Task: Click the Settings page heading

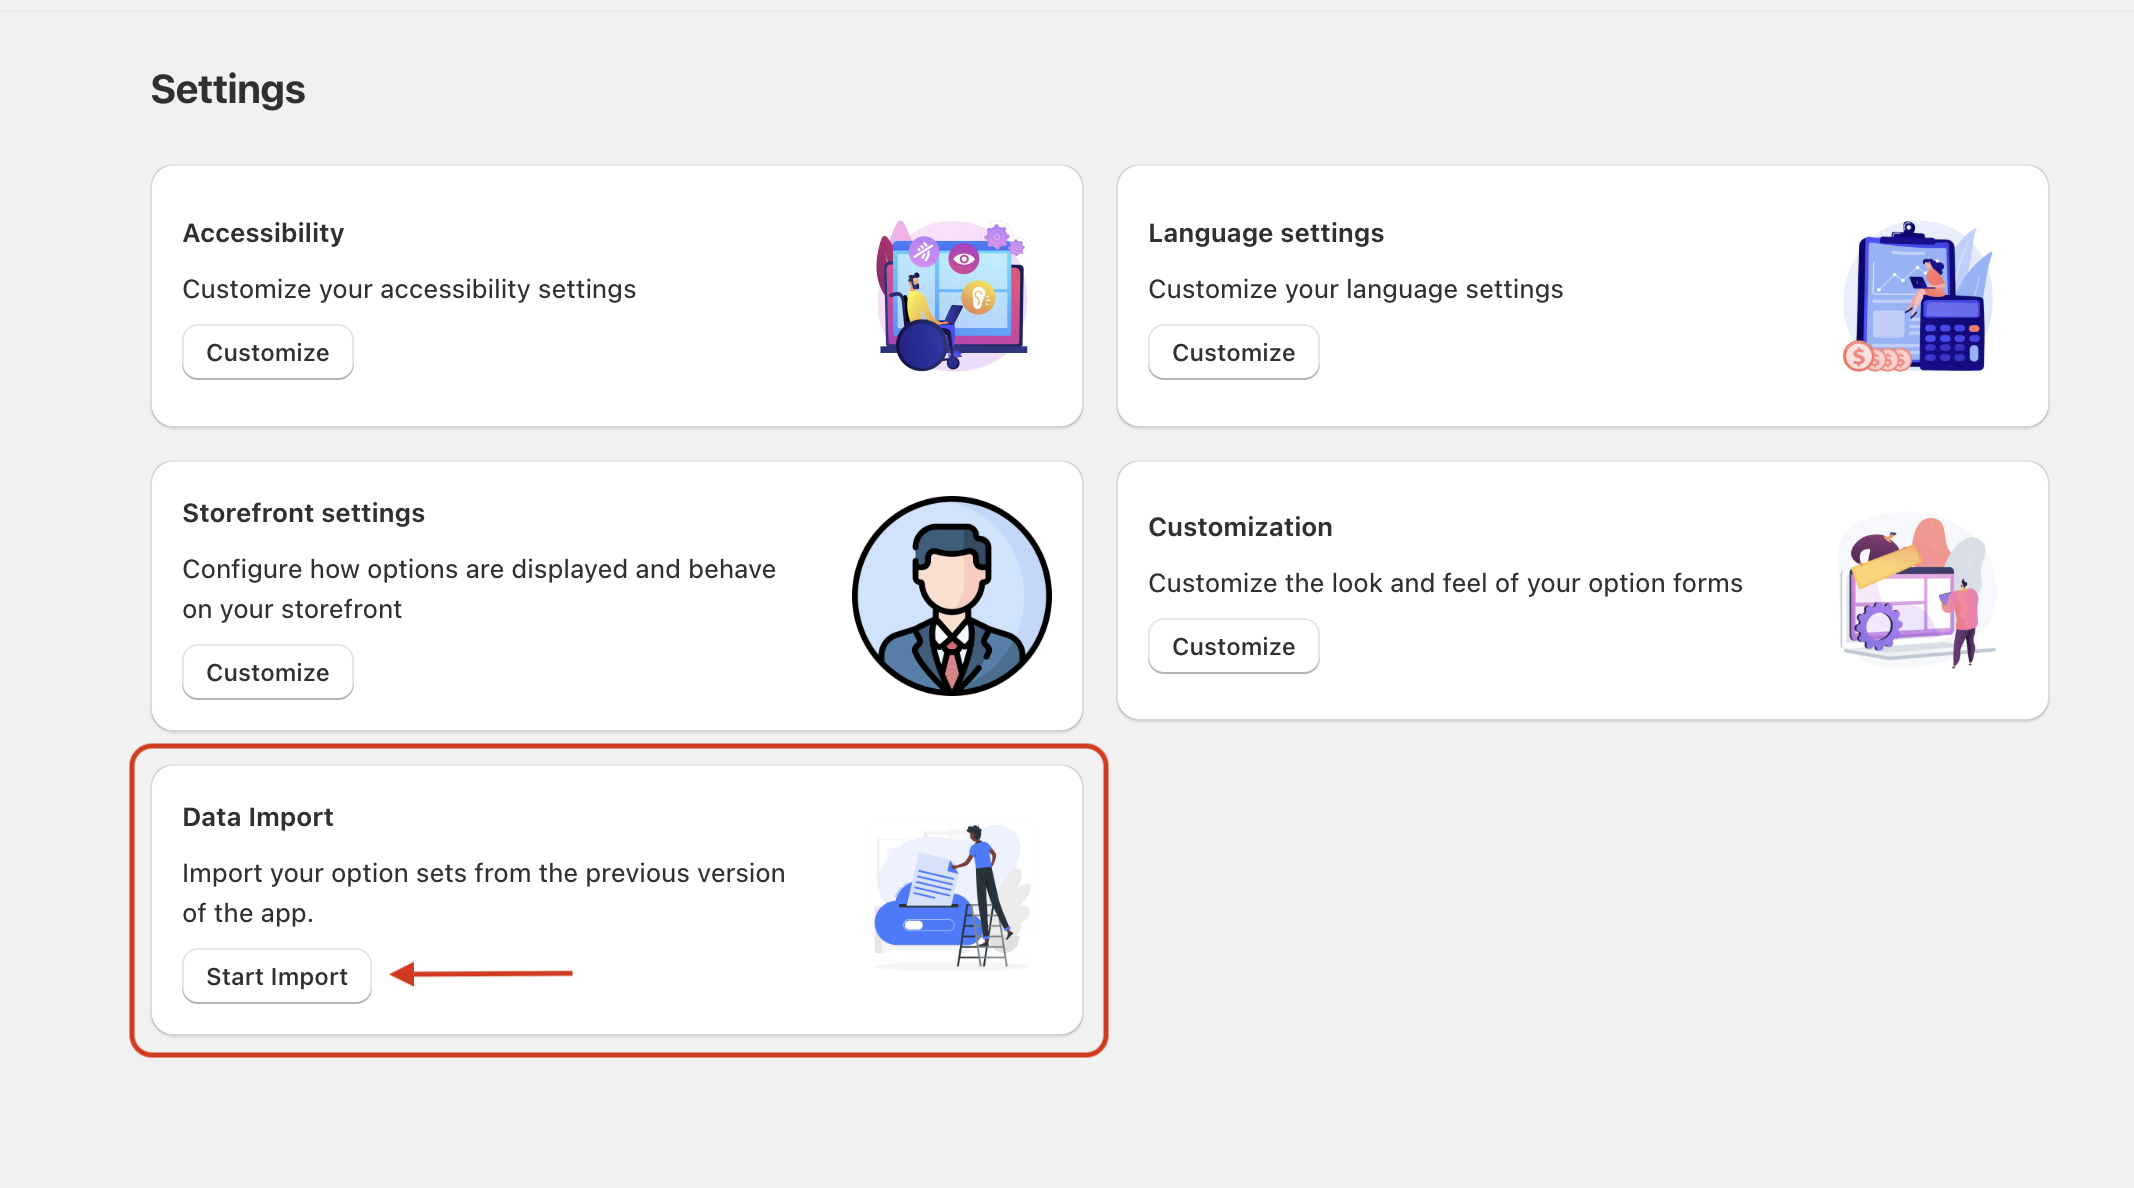Action: coord(228,89)
